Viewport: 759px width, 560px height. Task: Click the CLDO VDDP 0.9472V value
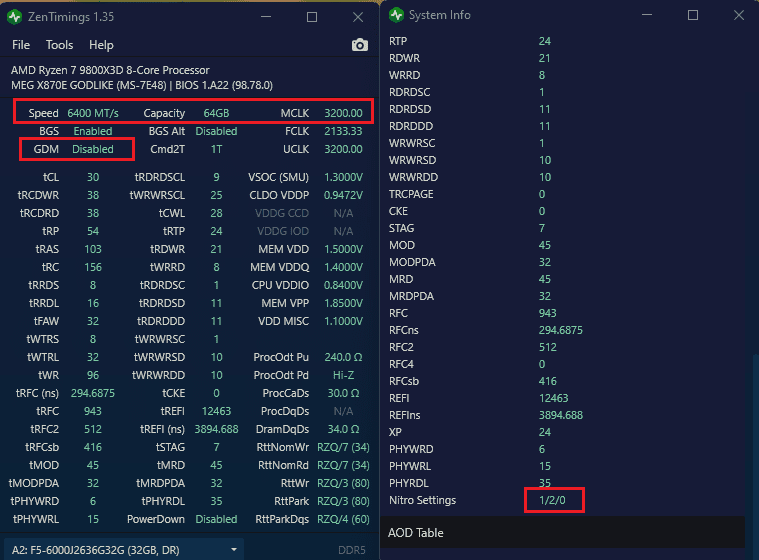[x=343, y=195]
